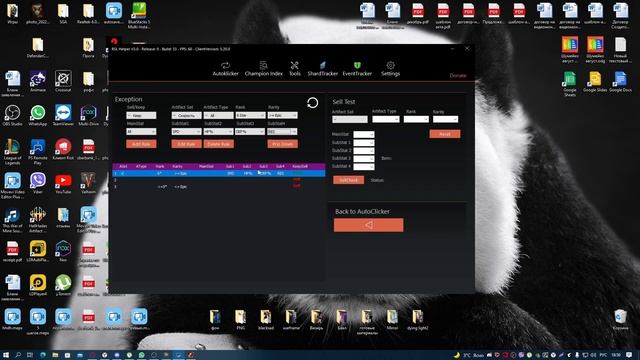
Task: Open the Exception Artifact Set dropdown
Action: coord(187,116)
